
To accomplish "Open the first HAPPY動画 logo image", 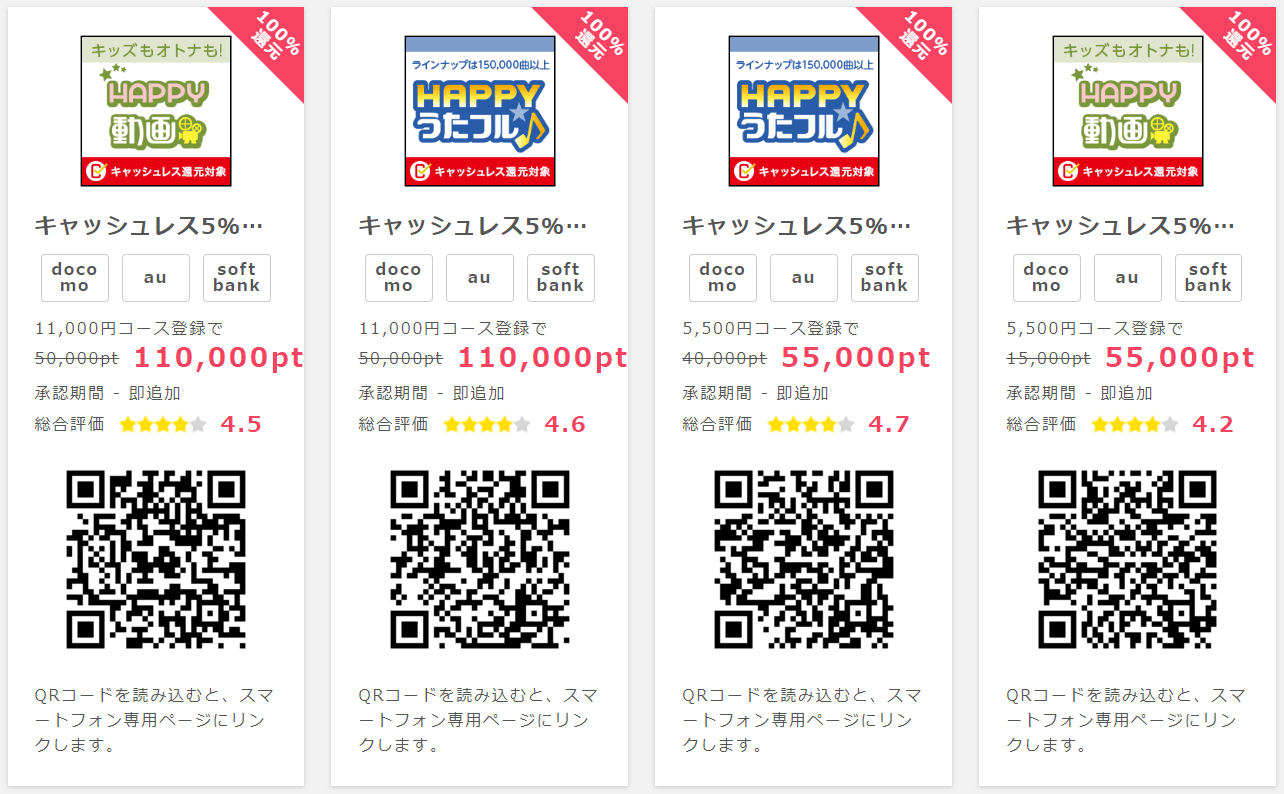I will 156,111.
